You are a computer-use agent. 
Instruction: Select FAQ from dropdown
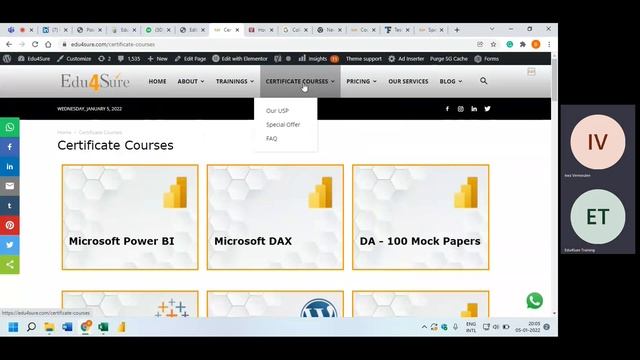pyautogui.click(x=271, y=138)
